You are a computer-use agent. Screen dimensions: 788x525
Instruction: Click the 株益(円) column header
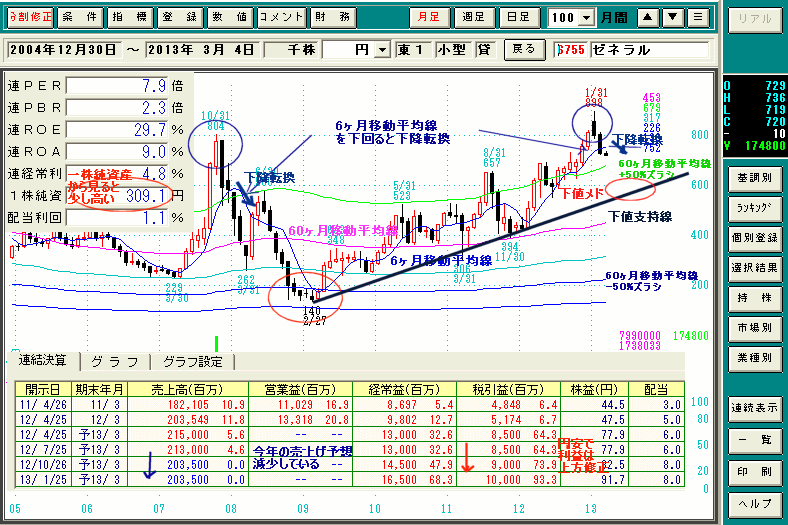click(x=594, y=389)
